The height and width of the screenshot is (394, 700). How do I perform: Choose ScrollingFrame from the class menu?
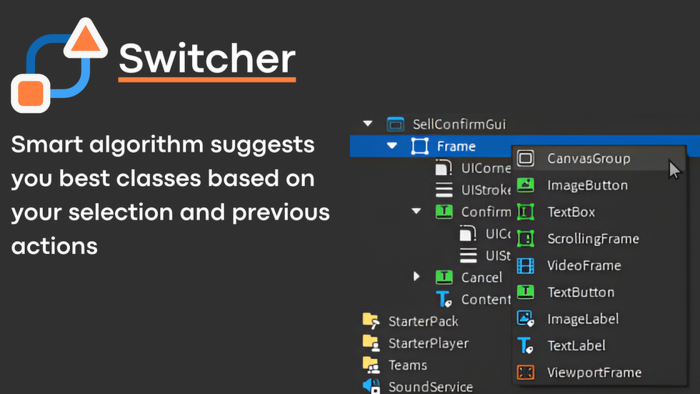click(x=599, y=239)
